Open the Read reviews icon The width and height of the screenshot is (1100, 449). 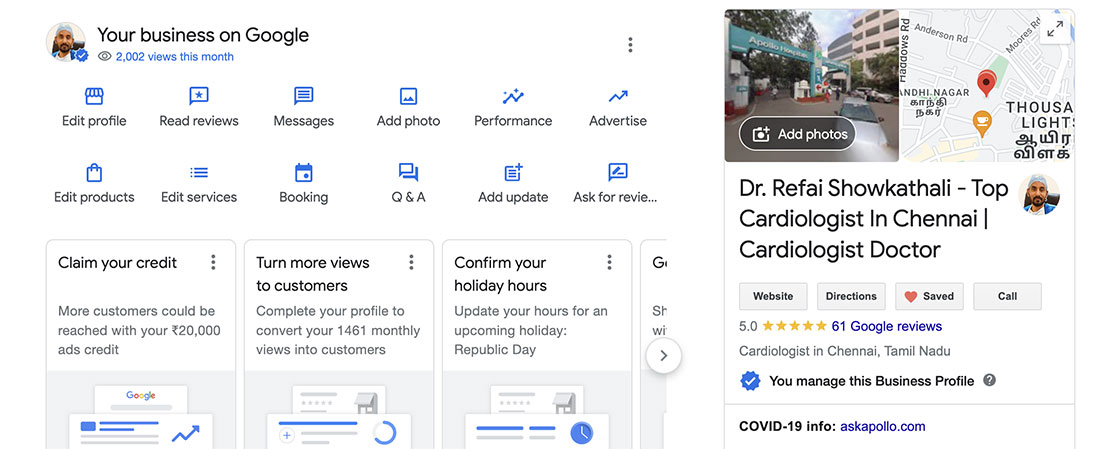(199, 97)
